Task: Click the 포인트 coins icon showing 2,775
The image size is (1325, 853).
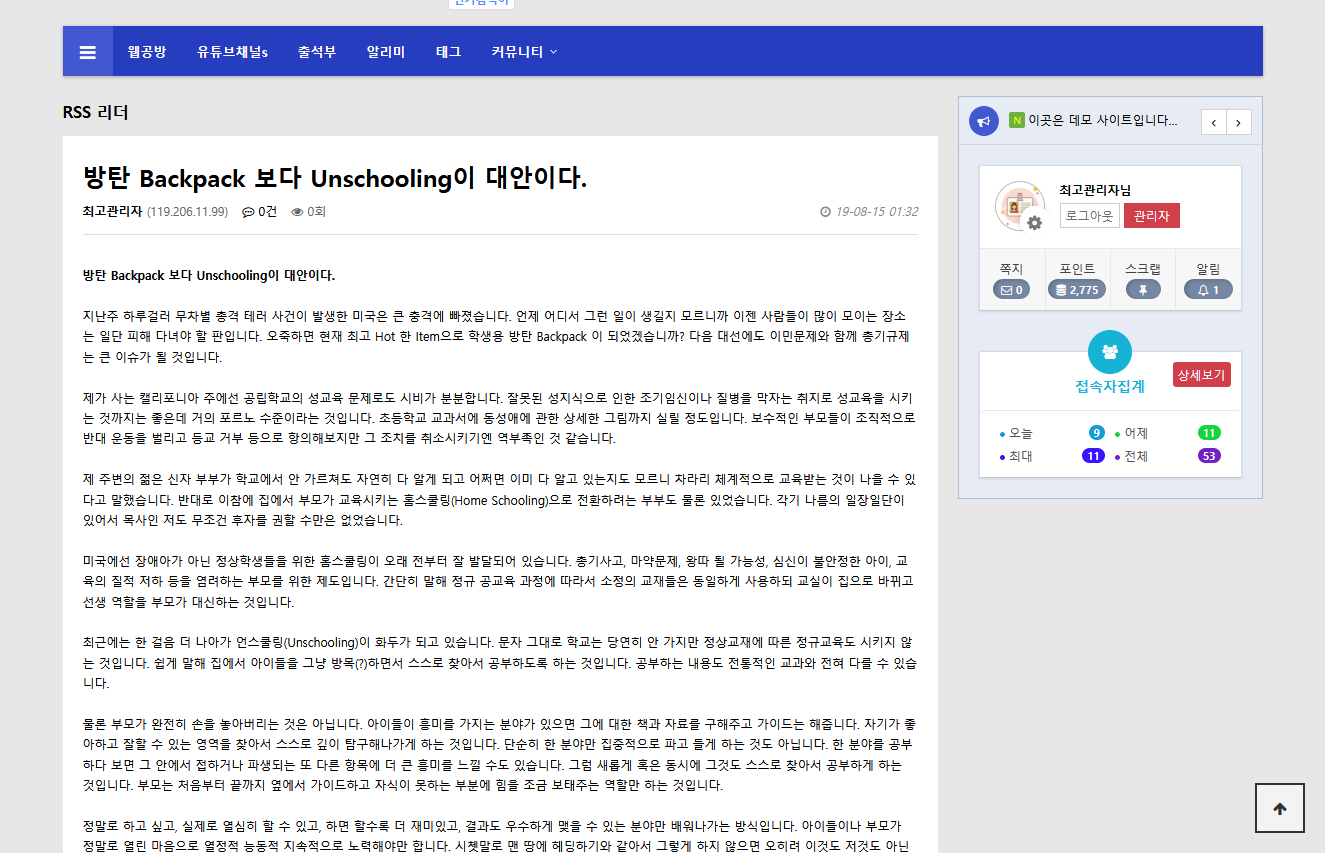Action: pyautogui.click(x=1076, y=290)
